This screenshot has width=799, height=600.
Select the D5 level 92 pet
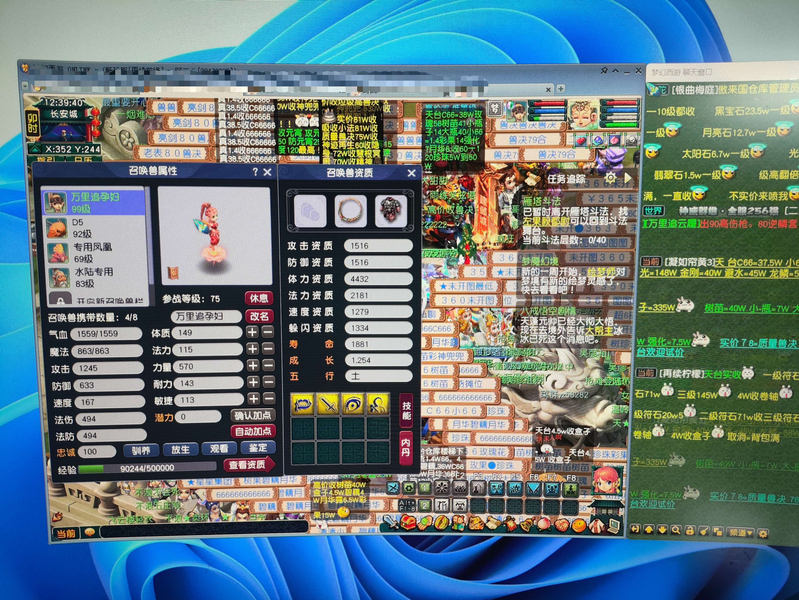pos(94,228)
